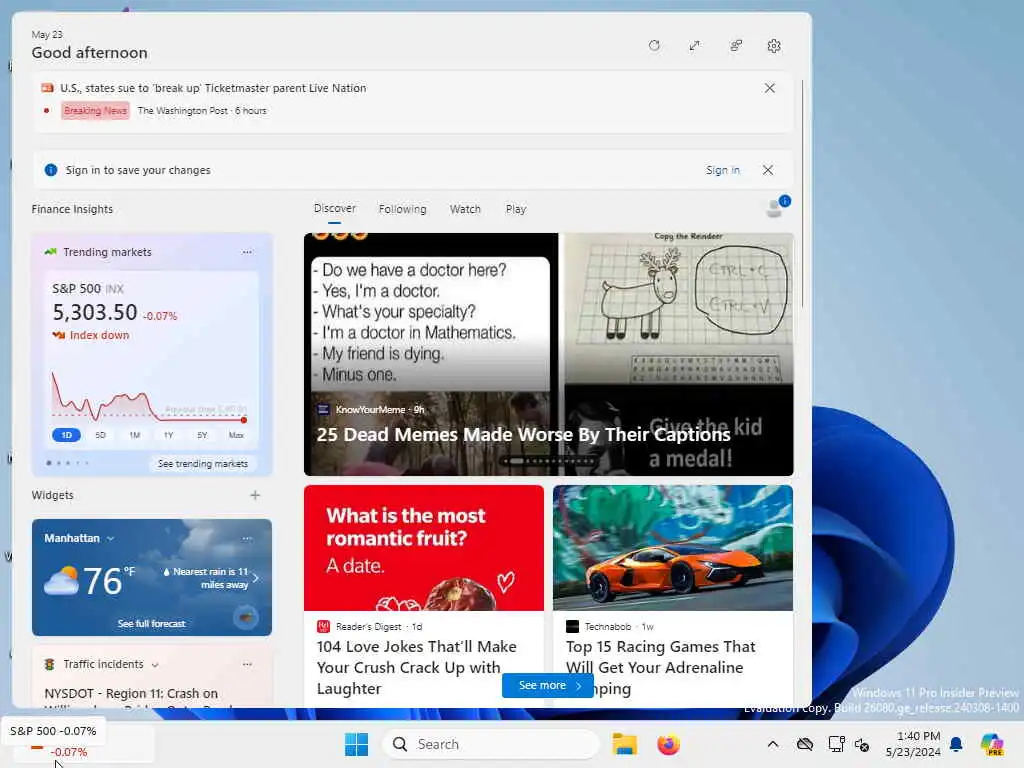The width and height of the screenshot is (1024, 768).
Task: Select the 1D chart range
Action: pyautogui.click(x=66, y=435)
